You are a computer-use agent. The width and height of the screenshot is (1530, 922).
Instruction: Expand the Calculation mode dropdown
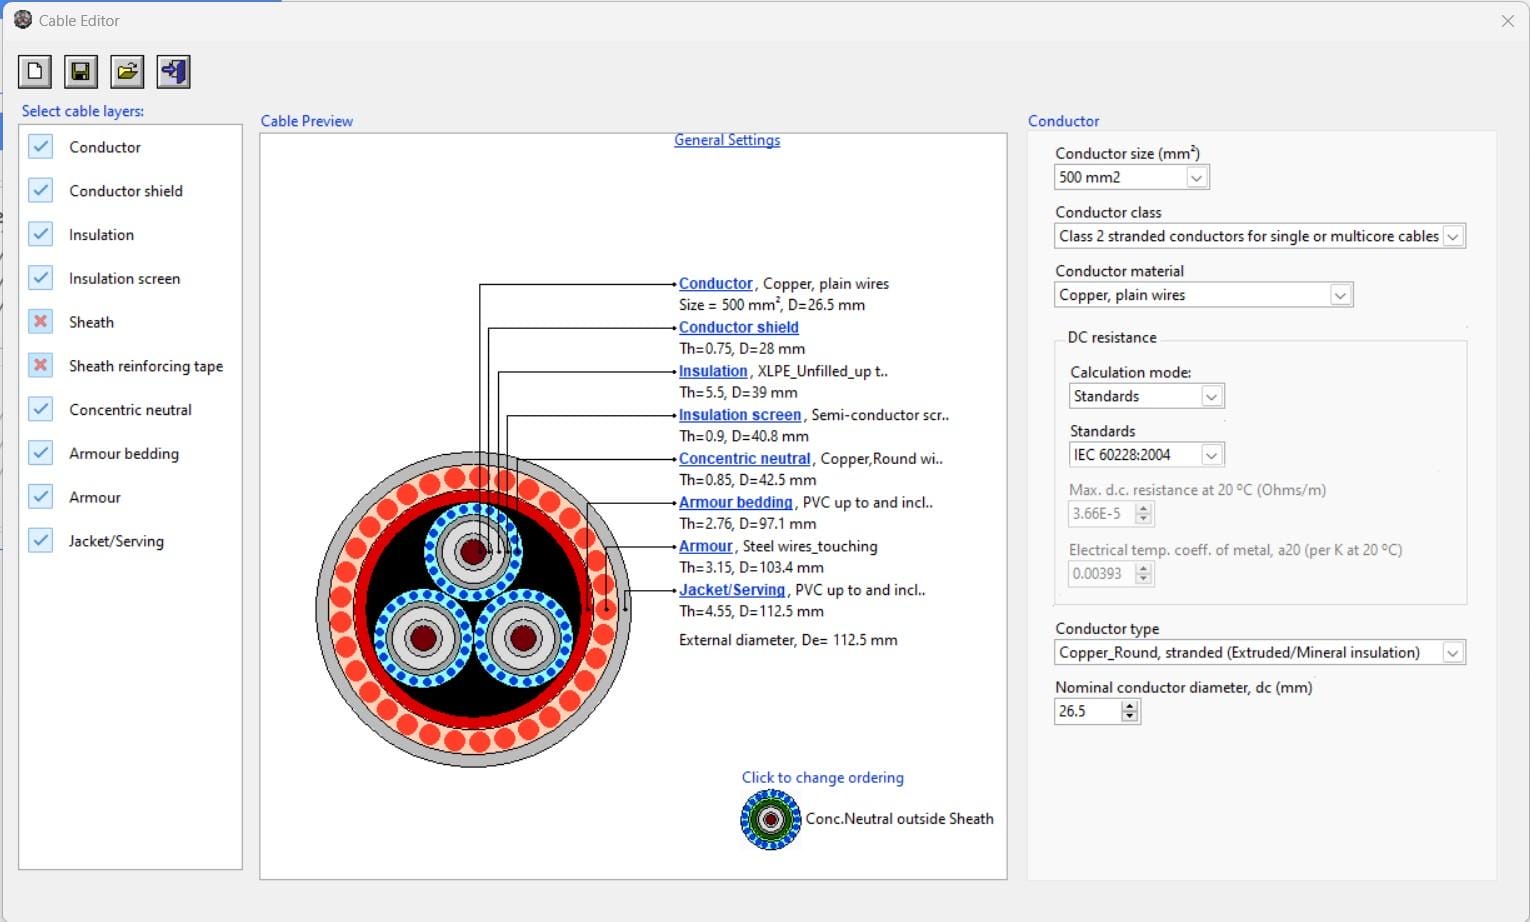[1210, 396]
